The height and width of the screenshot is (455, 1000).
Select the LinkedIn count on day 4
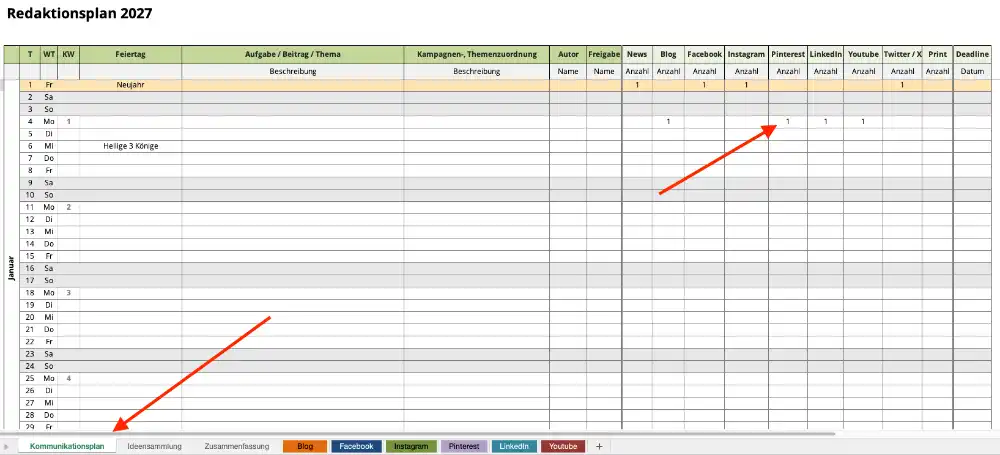(826, 121)
